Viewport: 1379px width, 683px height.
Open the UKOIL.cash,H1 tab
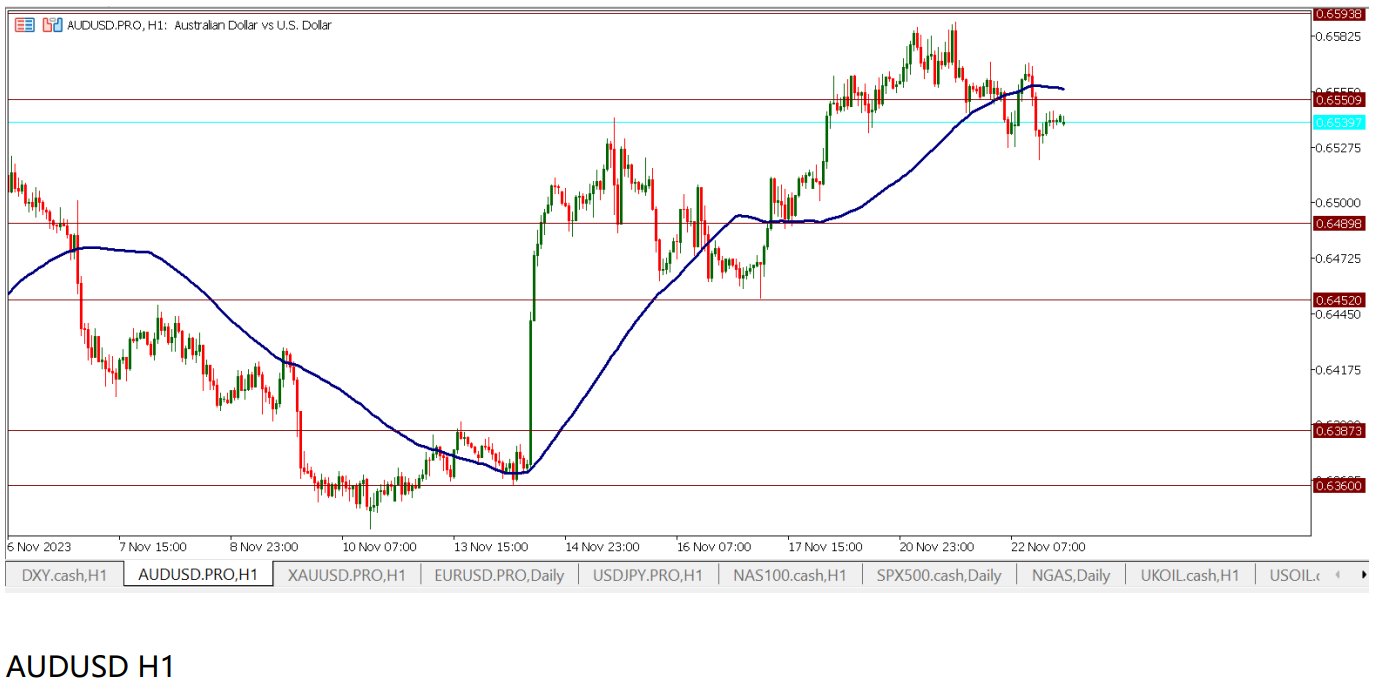[x=1189, y=575]
